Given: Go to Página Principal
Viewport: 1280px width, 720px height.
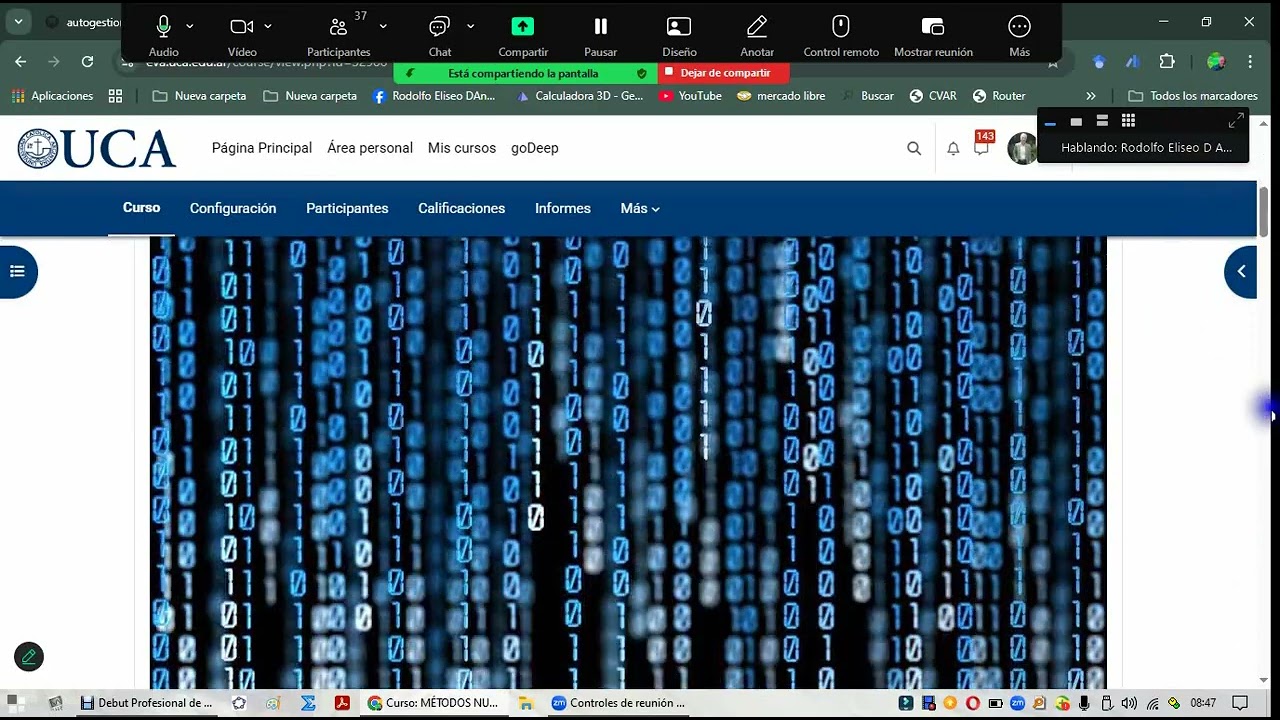Looking at the screenshot, I should [x=262, y=148].
